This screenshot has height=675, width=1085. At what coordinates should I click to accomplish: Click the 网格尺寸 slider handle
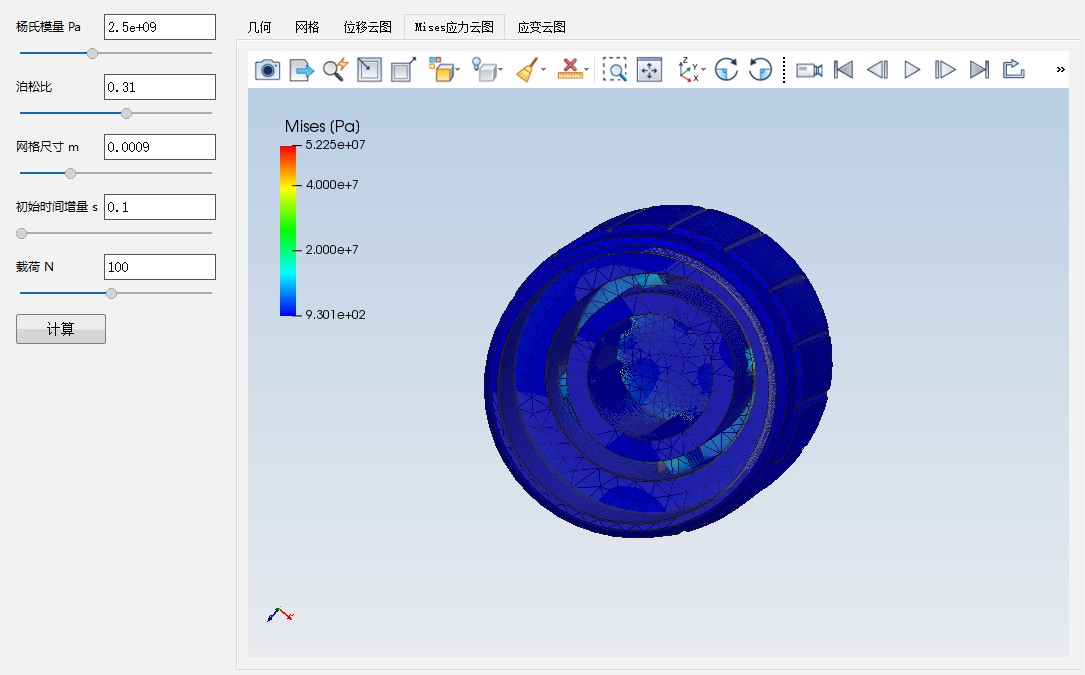tap(71, 173)
